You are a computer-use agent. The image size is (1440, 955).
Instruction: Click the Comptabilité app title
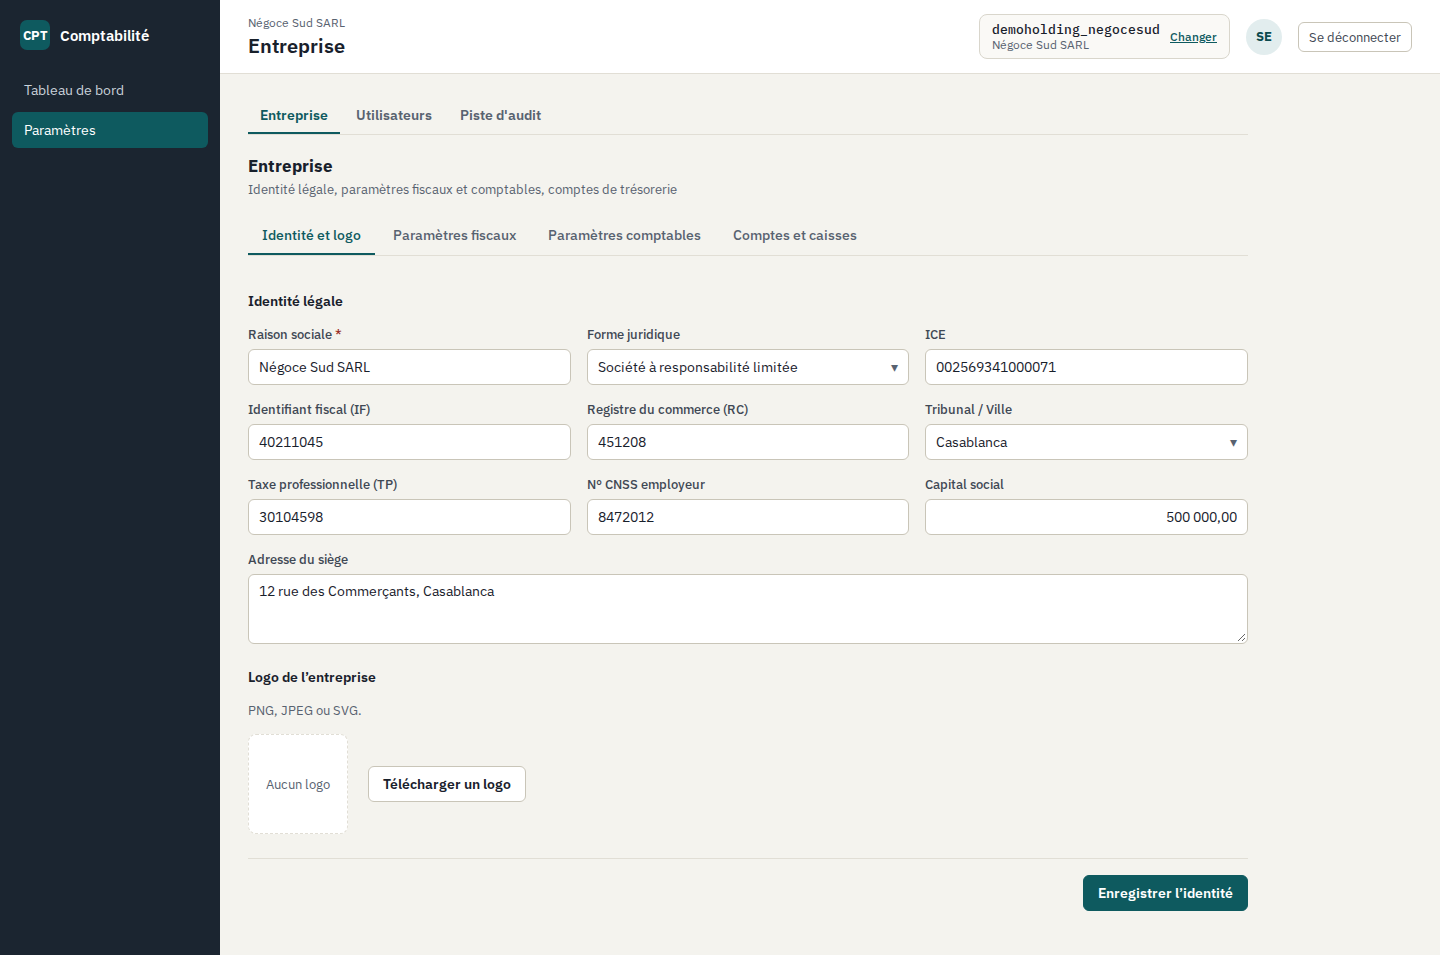[x=104, y=36]
